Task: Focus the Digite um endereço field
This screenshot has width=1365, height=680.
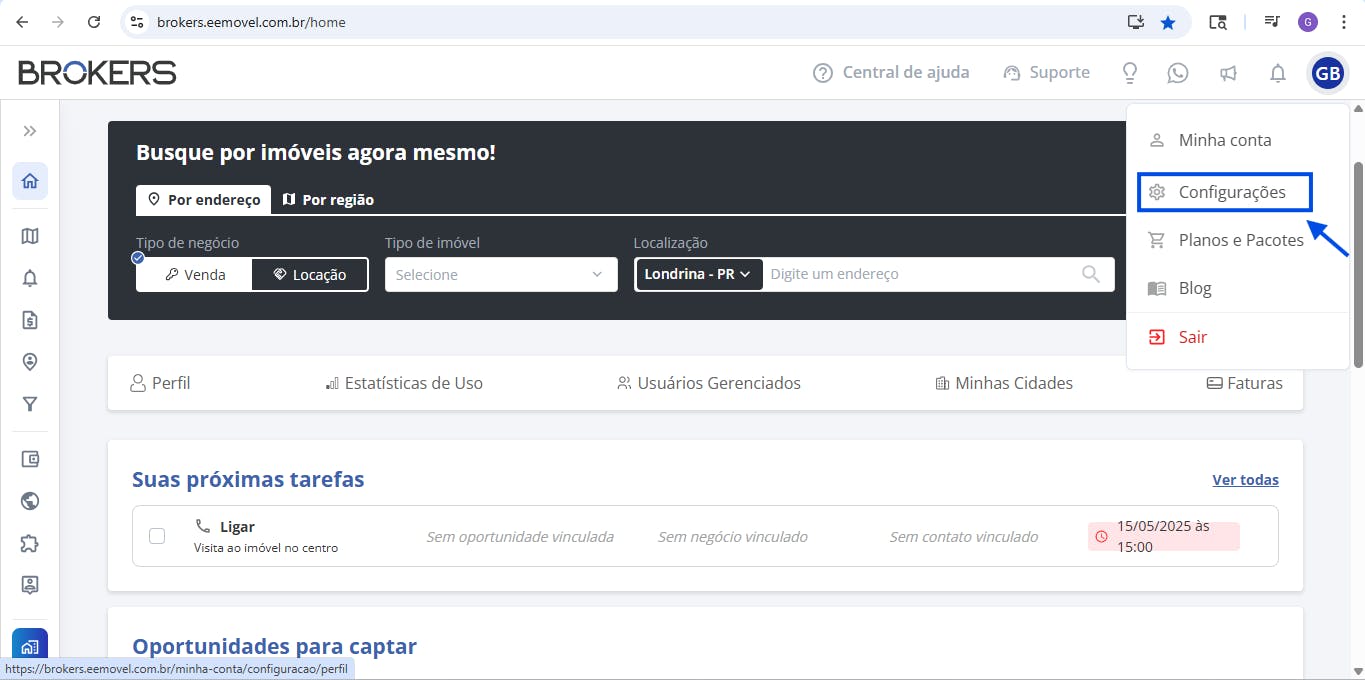Action: tap(918, 274)
